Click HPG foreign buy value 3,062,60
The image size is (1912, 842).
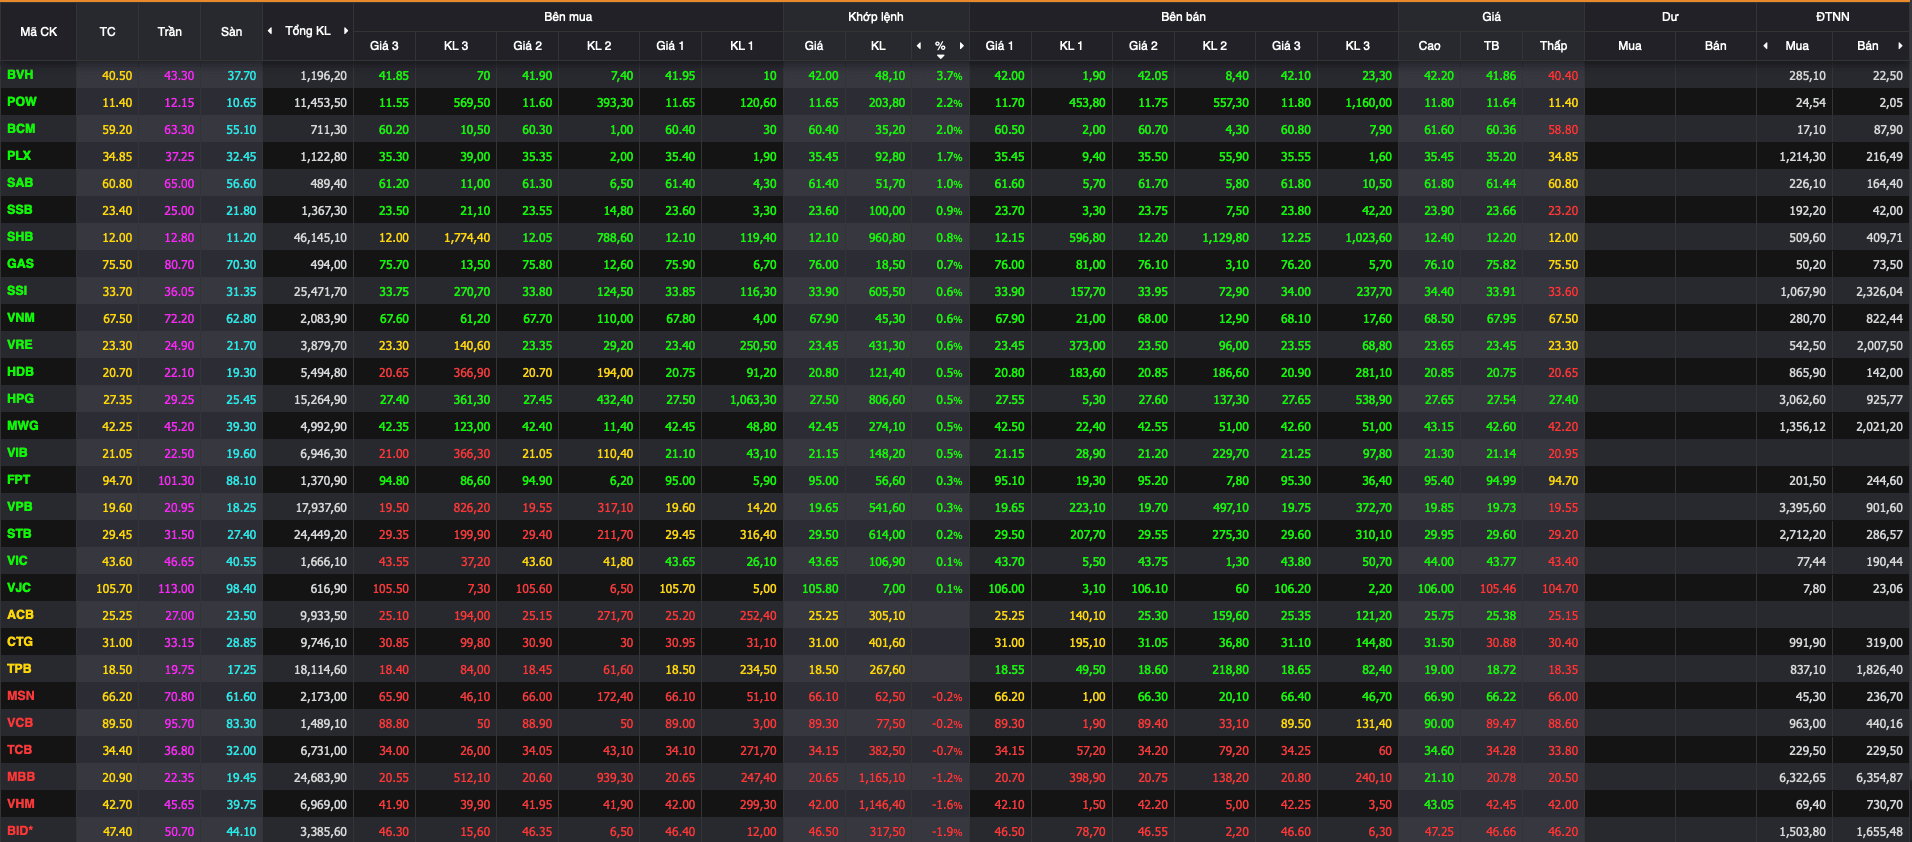(1802, 400)
